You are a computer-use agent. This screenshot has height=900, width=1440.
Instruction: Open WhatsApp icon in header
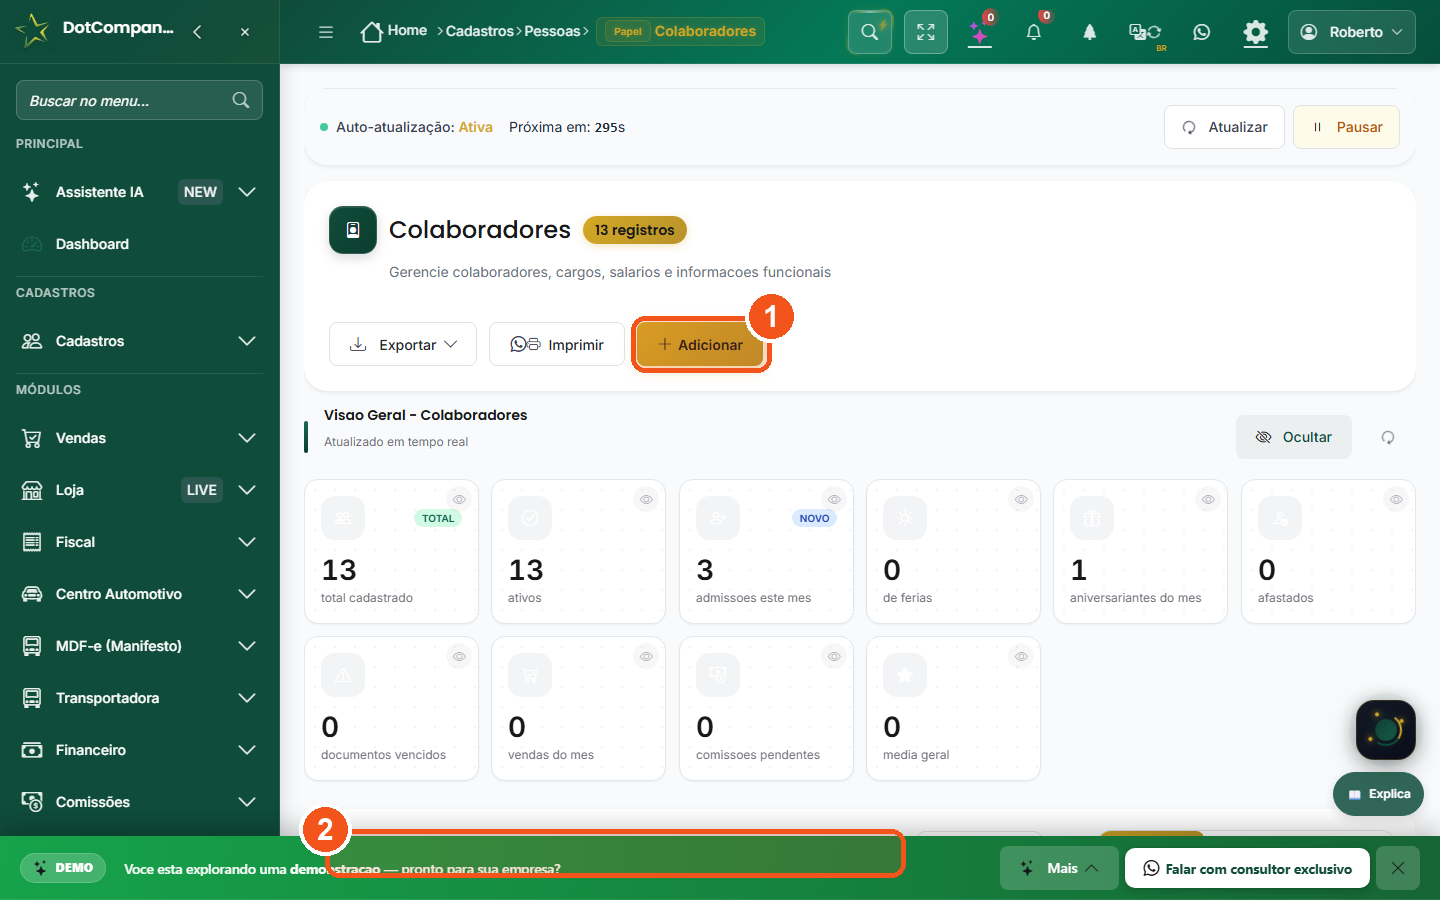(1202, 32)
